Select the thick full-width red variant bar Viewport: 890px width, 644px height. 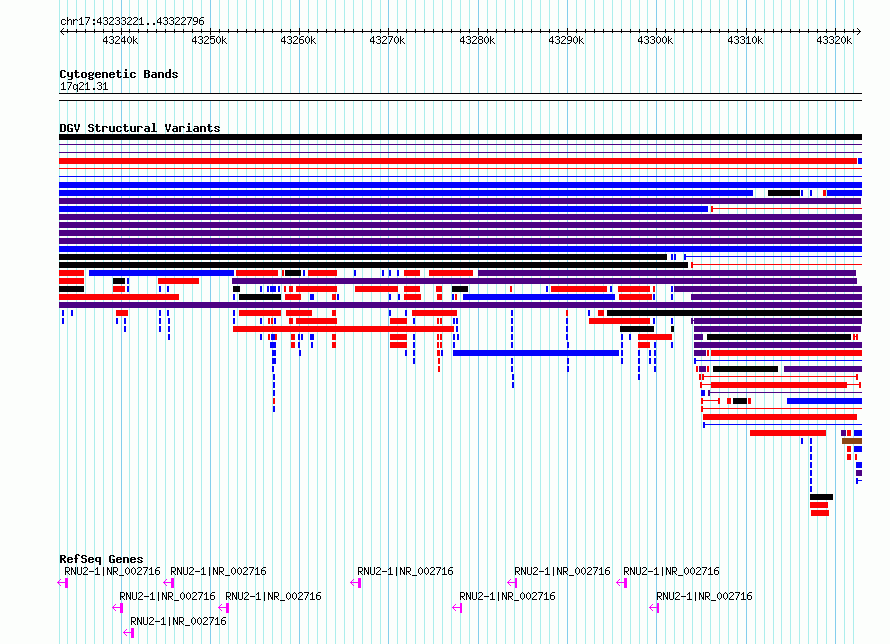point(458,161)
